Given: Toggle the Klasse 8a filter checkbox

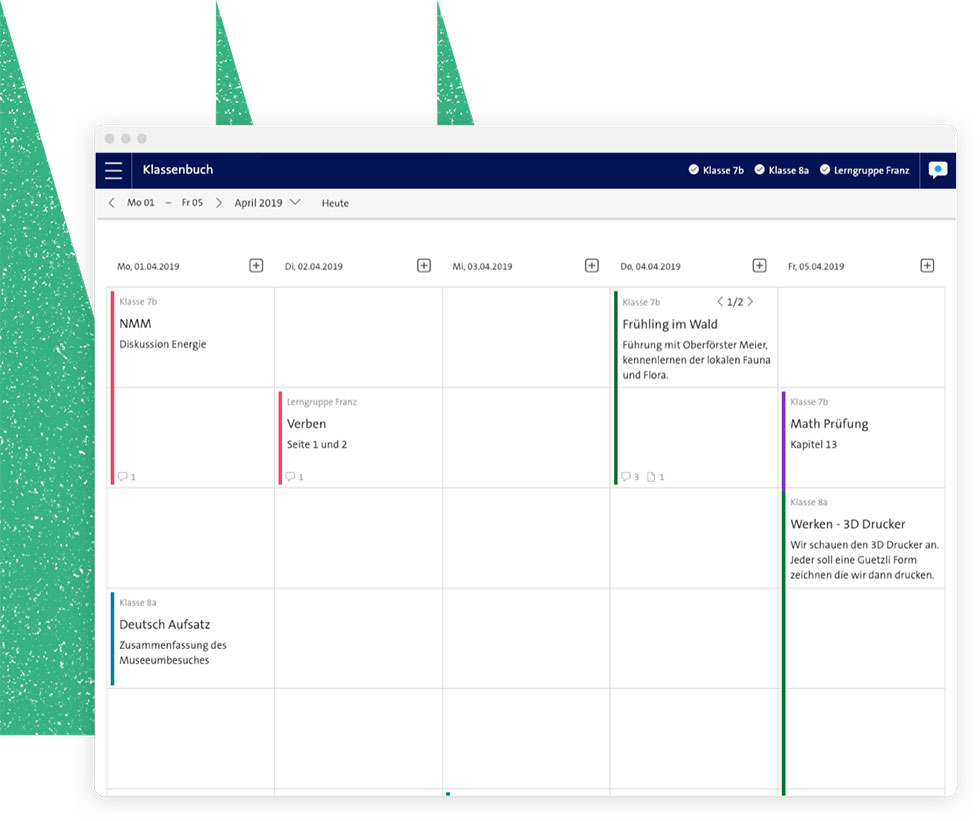Looking at the screenshot, I should pos(760,170).
